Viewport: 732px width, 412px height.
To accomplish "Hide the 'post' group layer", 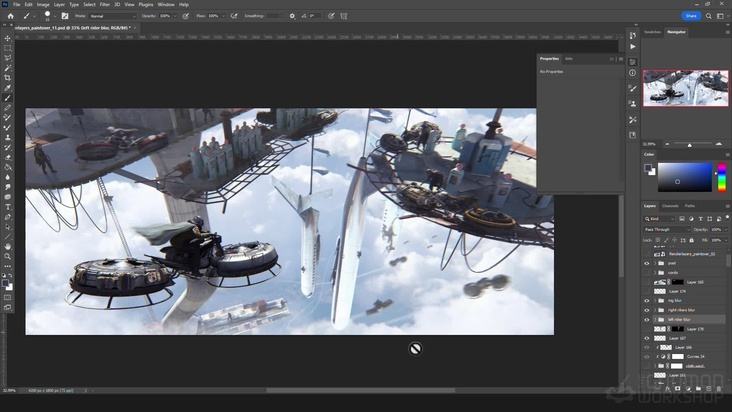I will (x=647, y=263).
